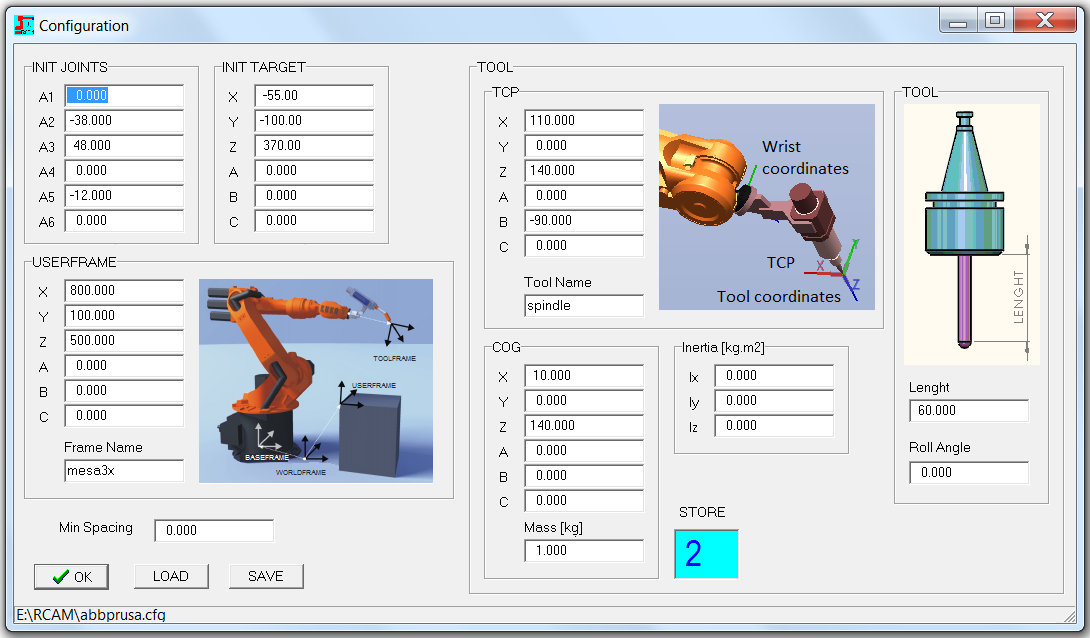This screenshot has height=638, width=1090.
Task: Edit the COG Z value 140.000
Action: pyautogui.click(x=584, y=426)
